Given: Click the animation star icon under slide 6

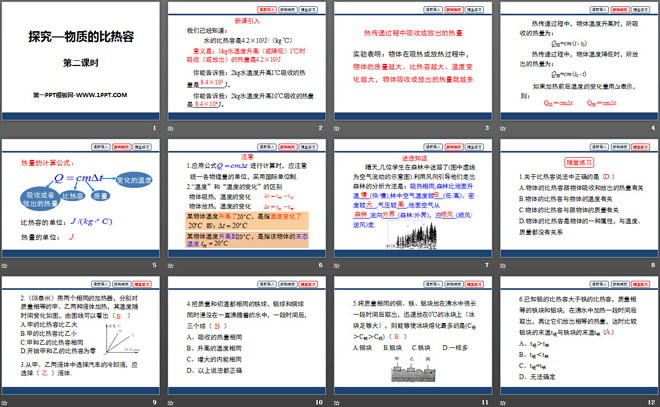Looking at the screenshot, I should 170,266.
